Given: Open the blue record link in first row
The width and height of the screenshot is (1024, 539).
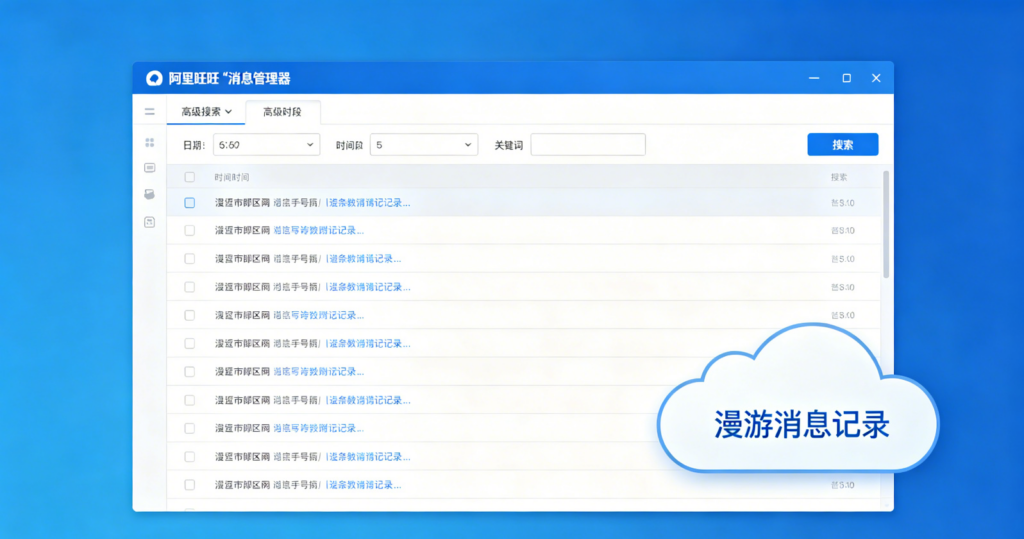Looking at the screenshot, I should [368, 203].
